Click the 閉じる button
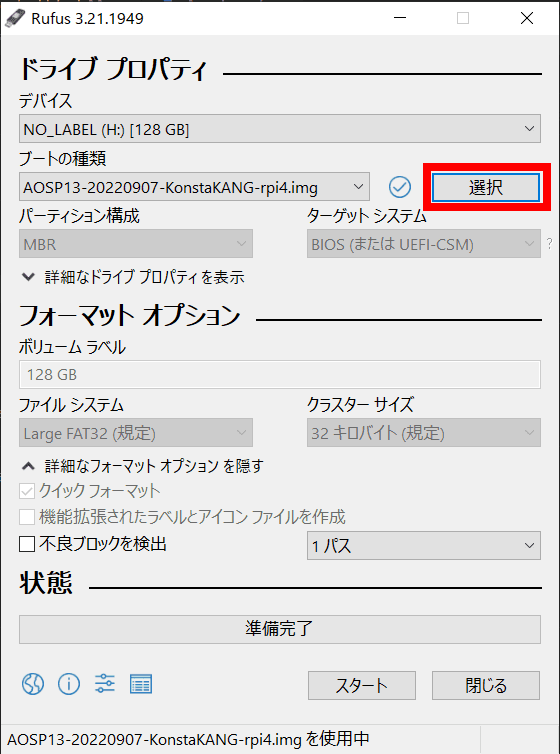Image resolution: width=560 pixels, height=754 pixels. [x=486, y=685]
